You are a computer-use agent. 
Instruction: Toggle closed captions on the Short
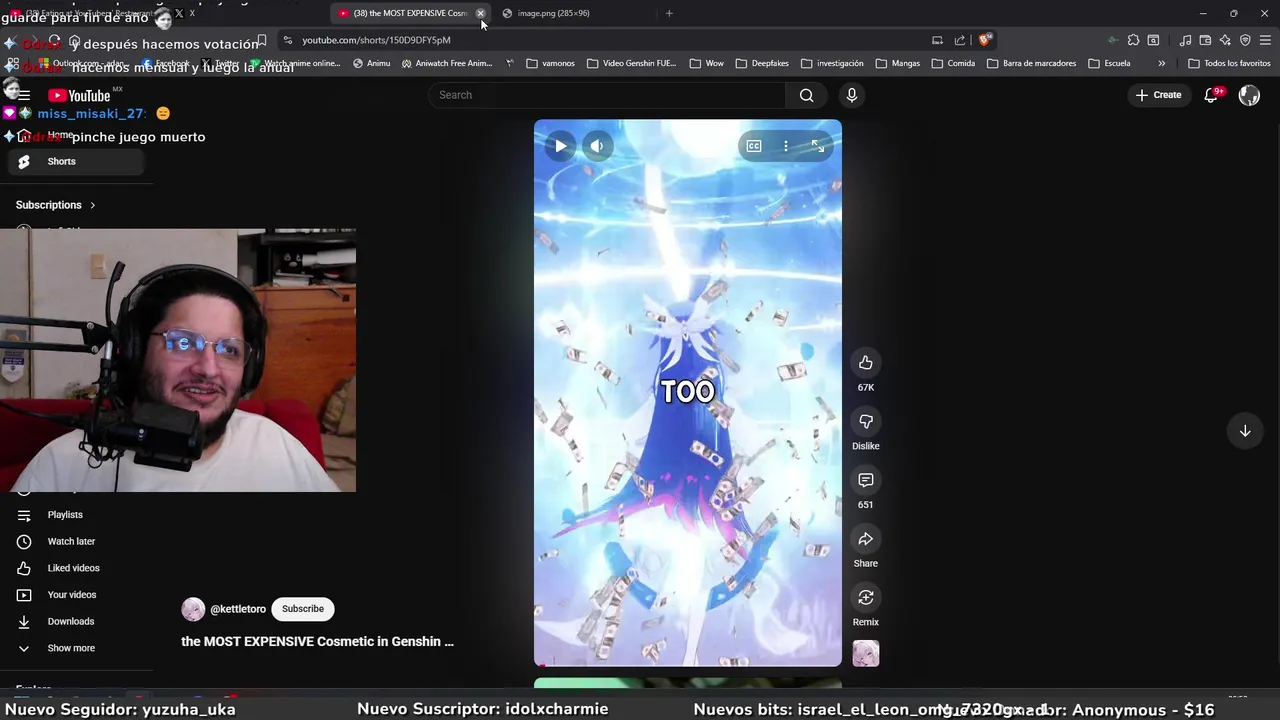pyautogui.click(x=754, y=146)
